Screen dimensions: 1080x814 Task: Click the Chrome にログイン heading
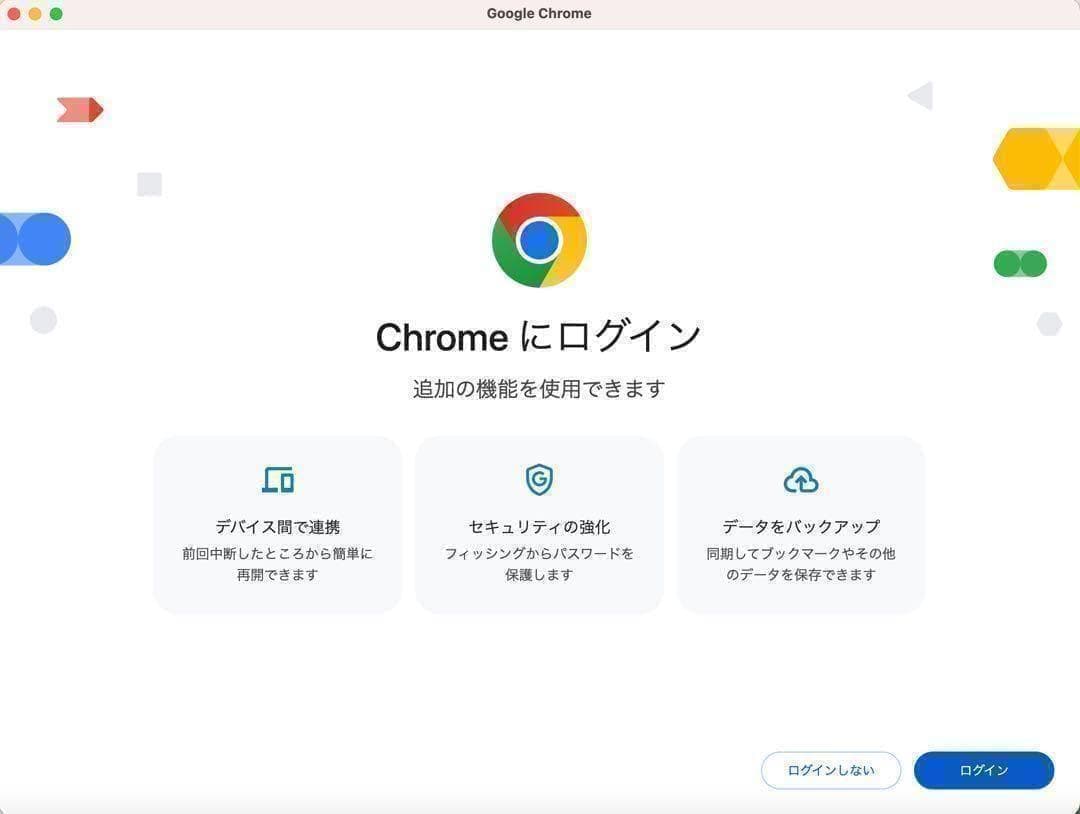539,337
